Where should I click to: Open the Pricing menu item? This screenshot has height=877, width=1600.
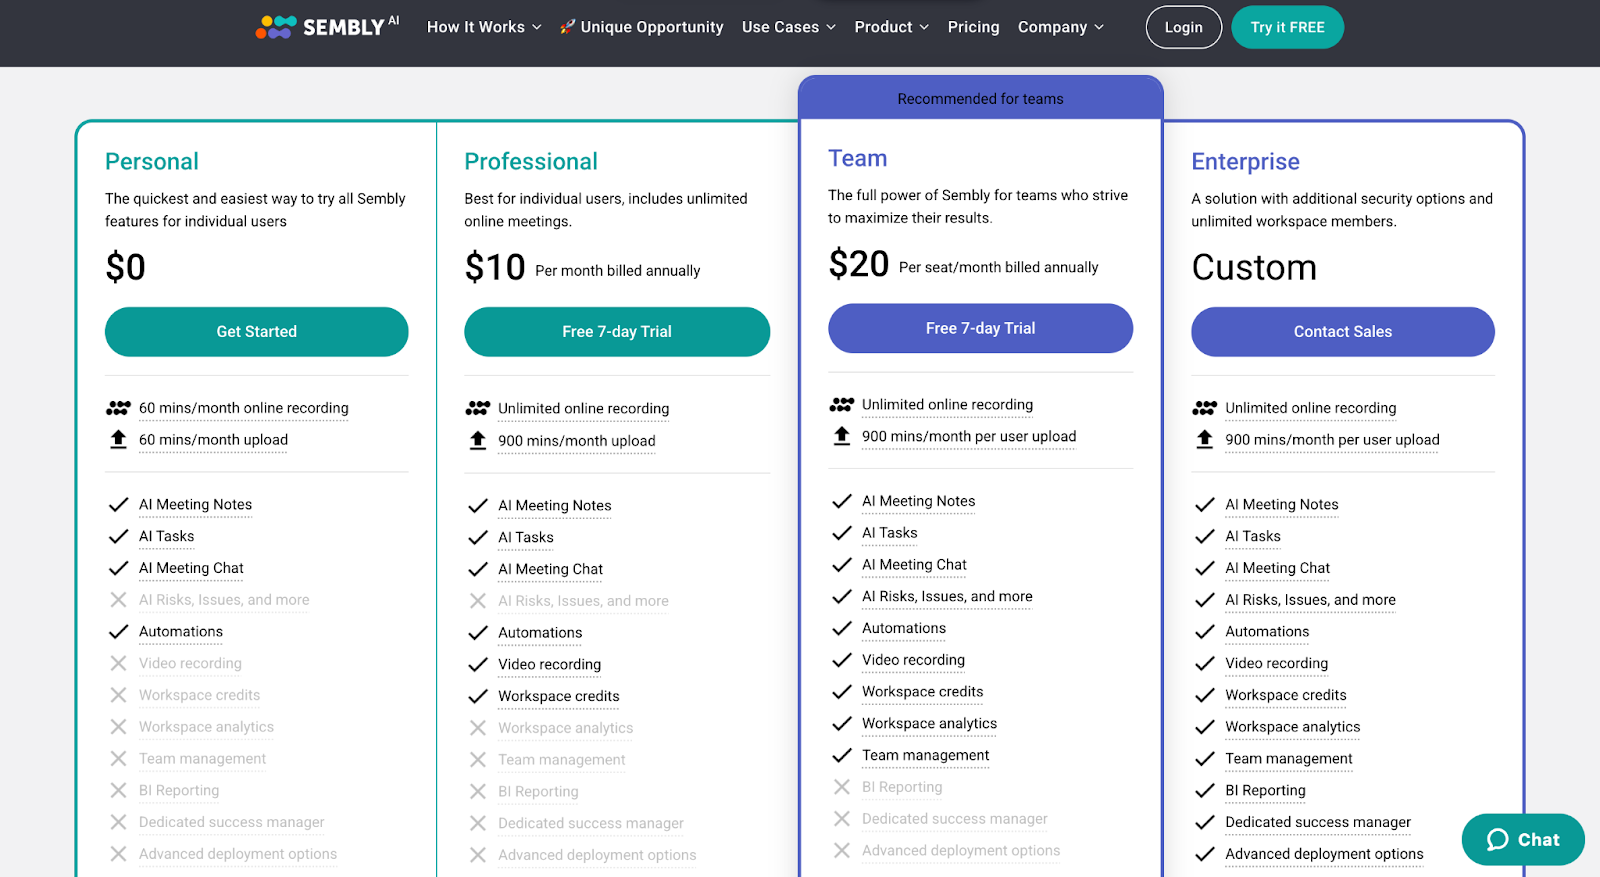click(973, 27)
